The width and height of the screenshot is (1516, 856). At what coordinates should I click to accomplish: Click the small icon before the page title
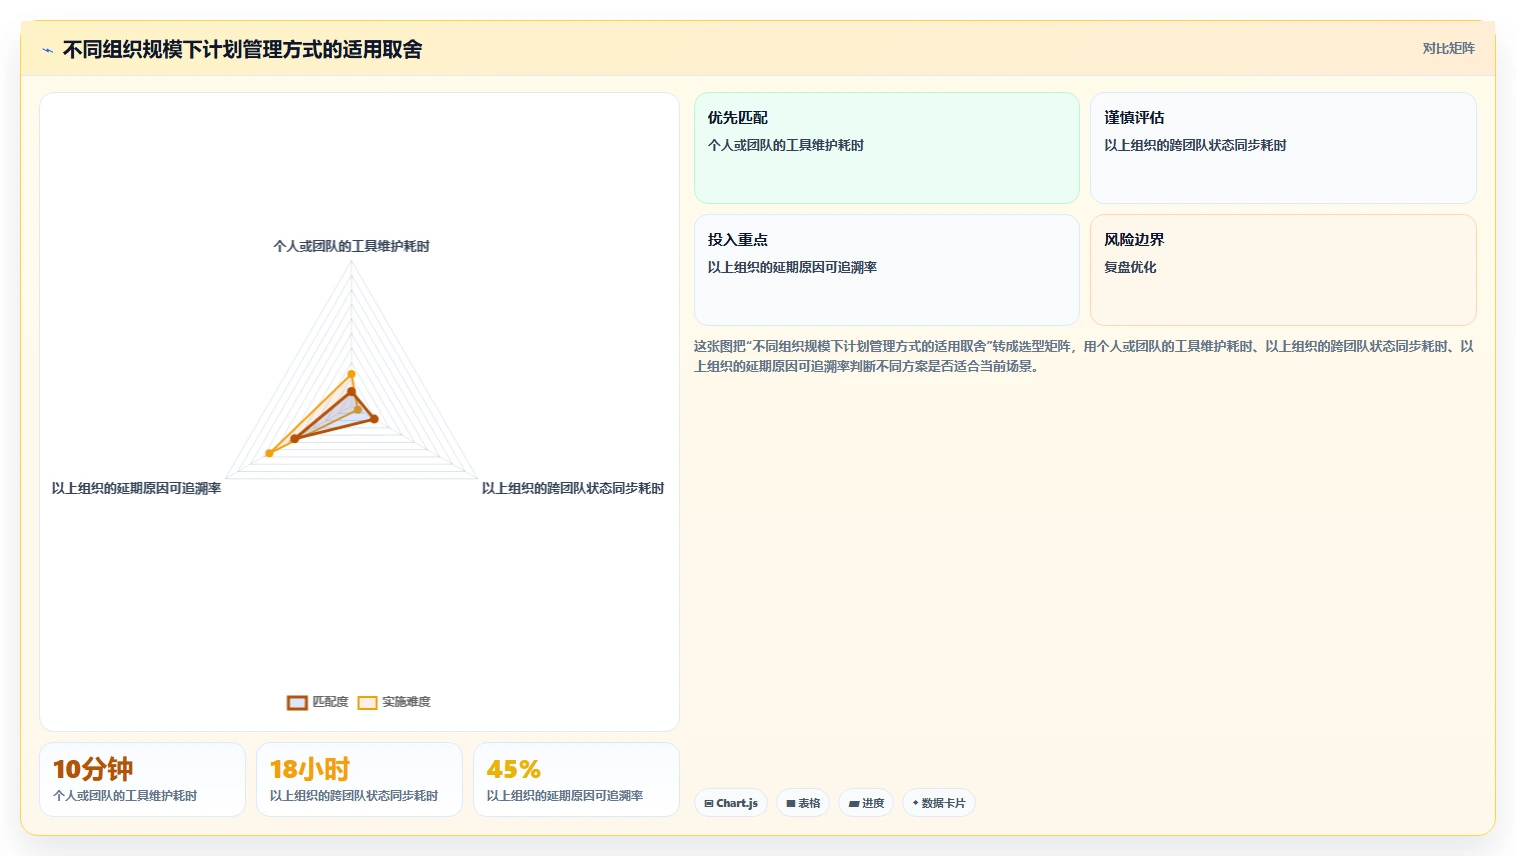(x=47, y=50)
